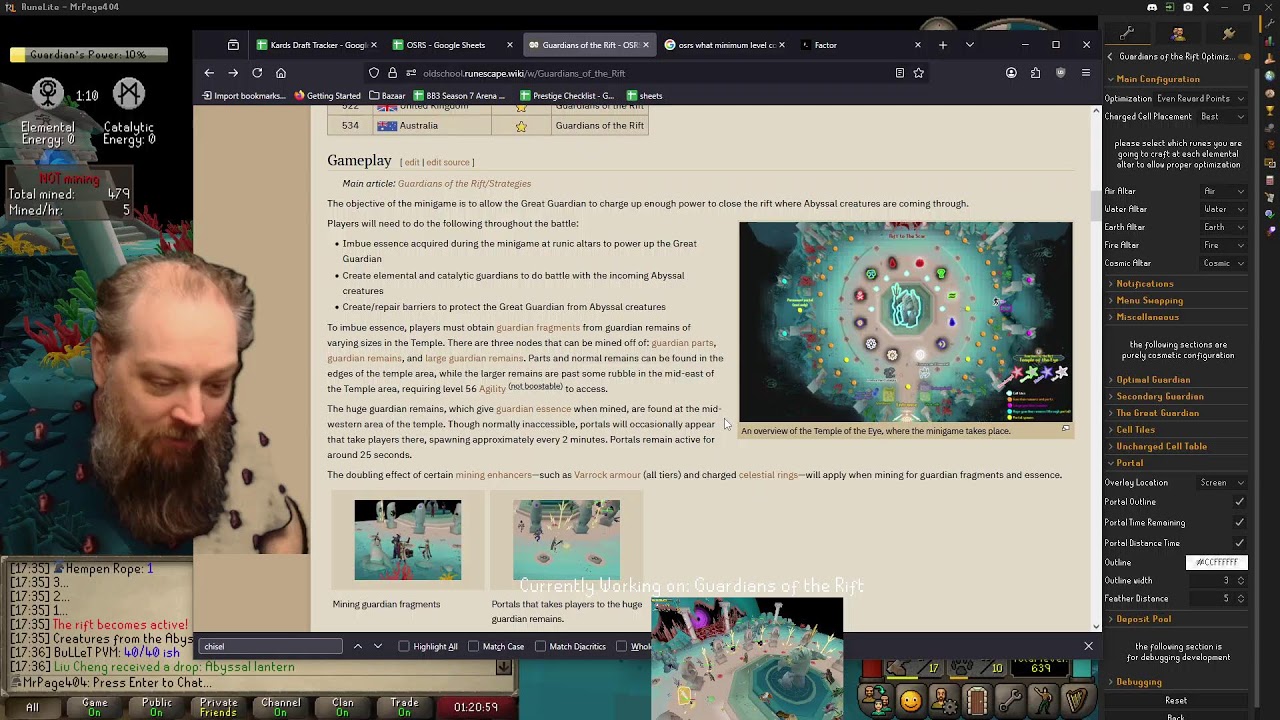
Task: Click the Discord icon in RuneLite title bar
Action: pos(1152,7)
